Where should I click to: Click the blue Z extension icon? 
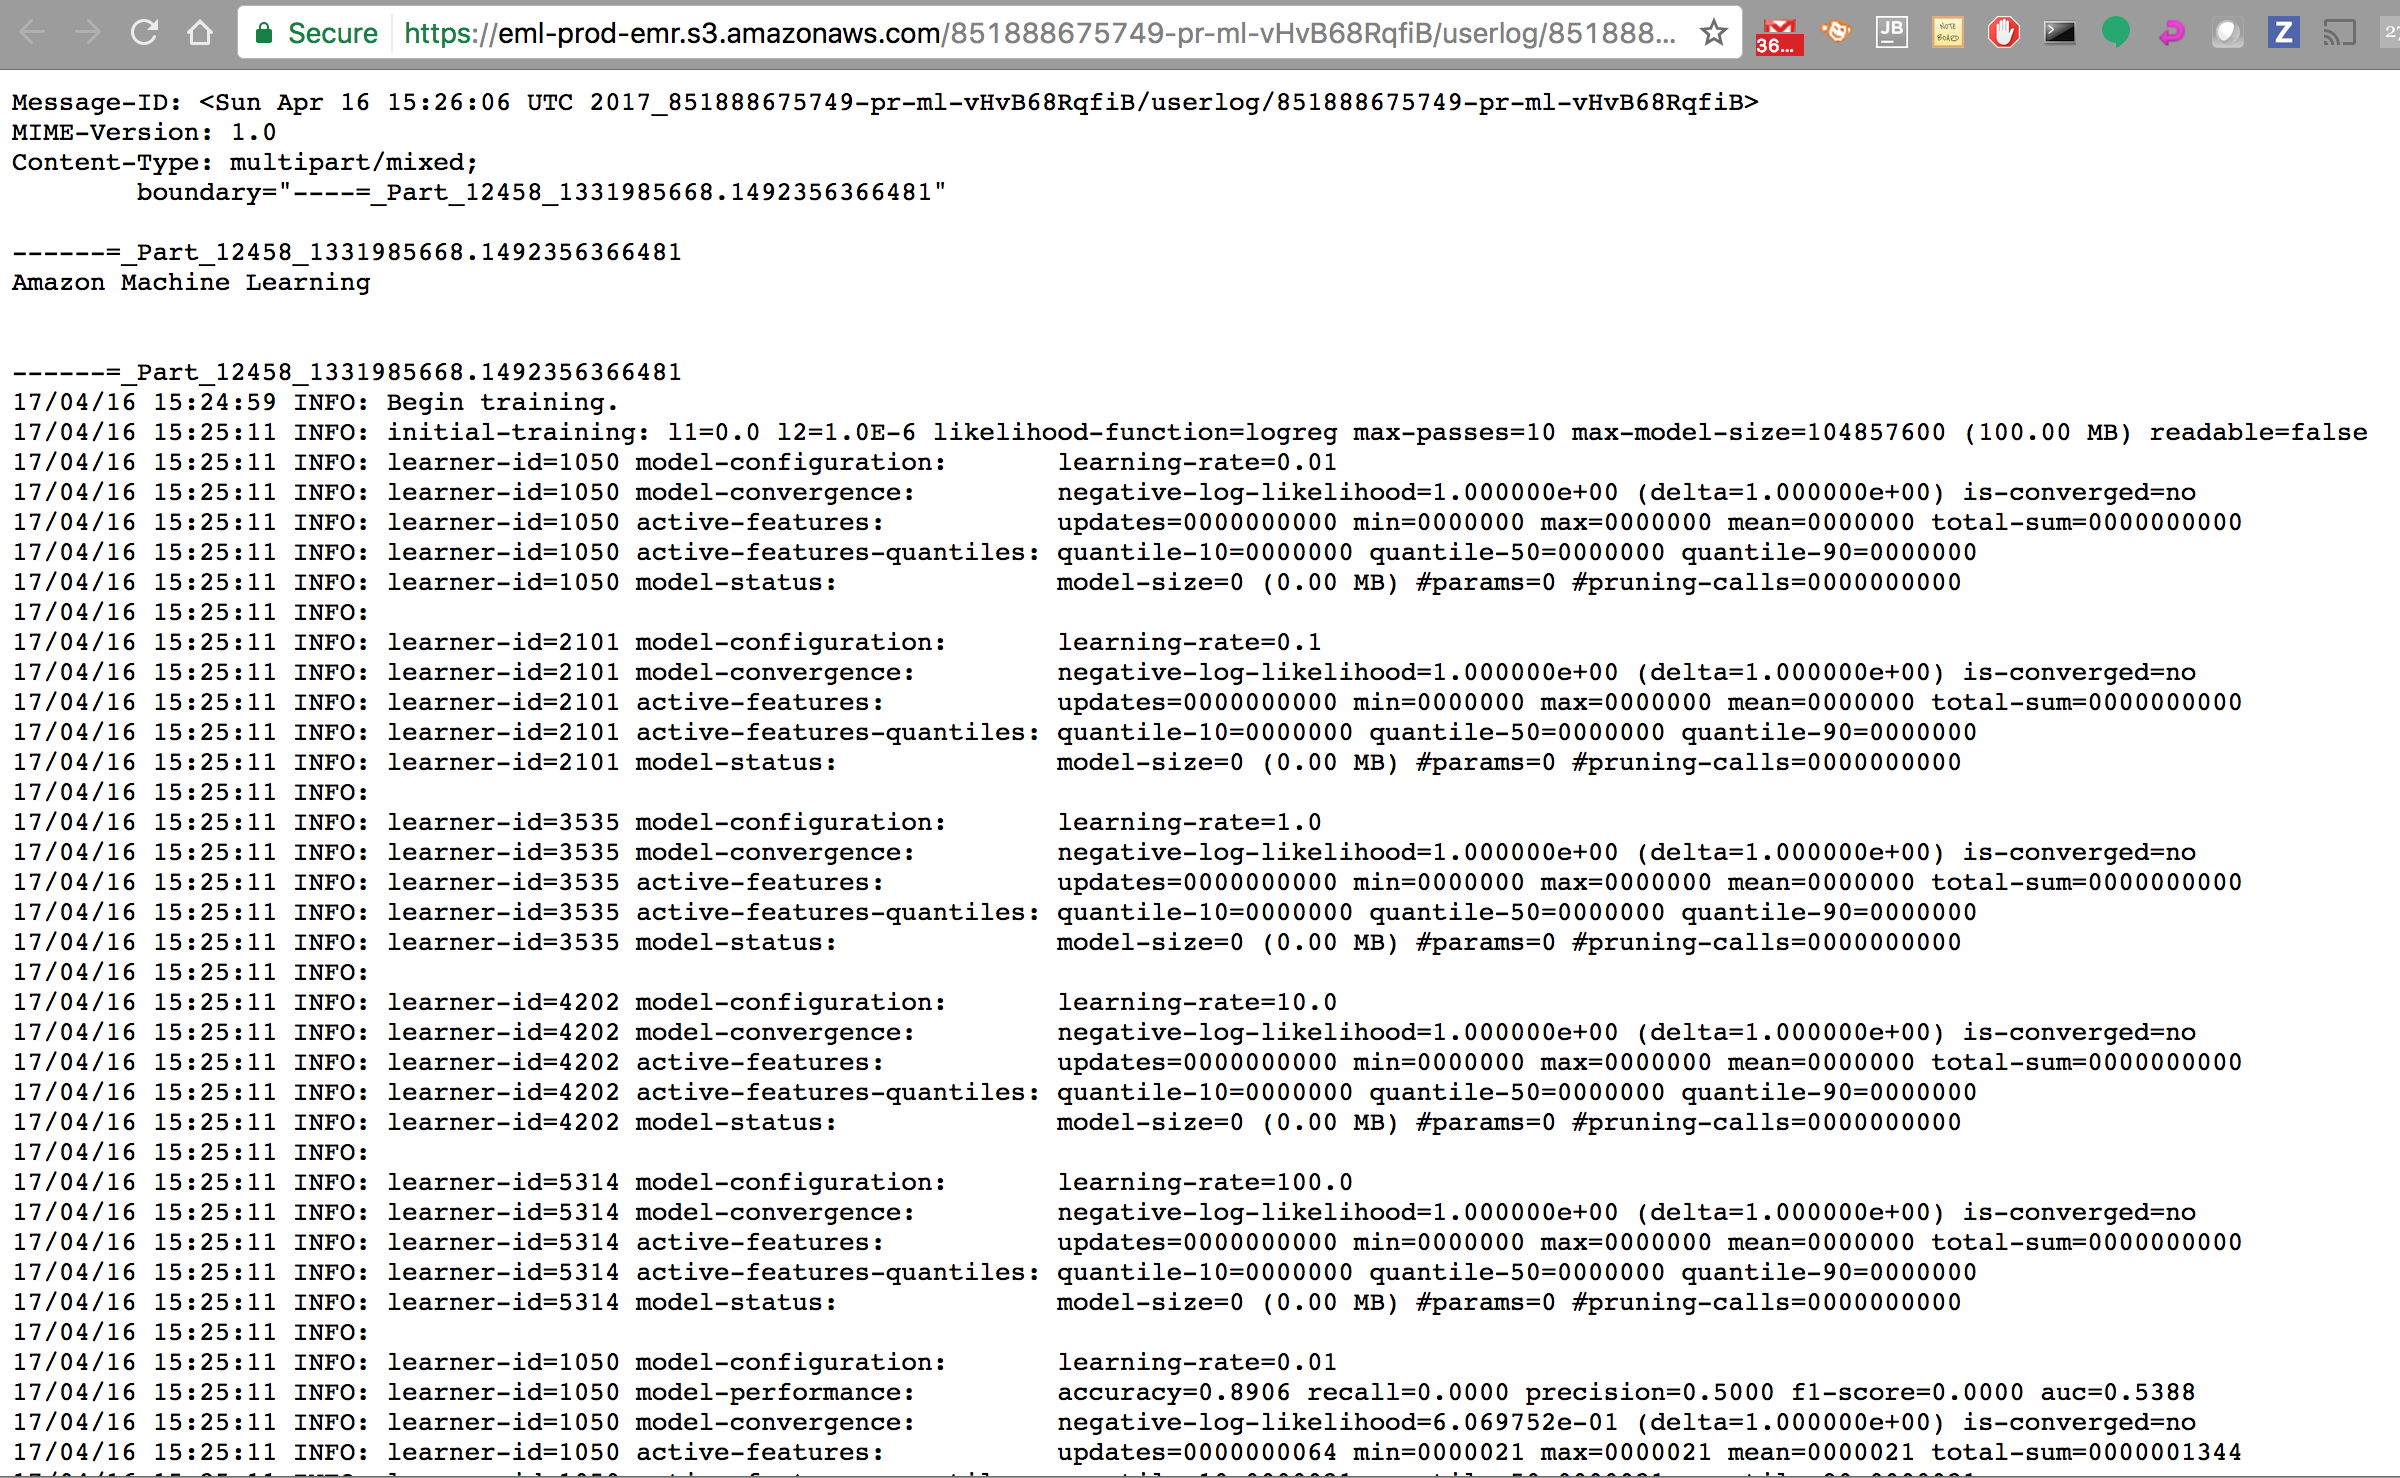click(2283, 33)
